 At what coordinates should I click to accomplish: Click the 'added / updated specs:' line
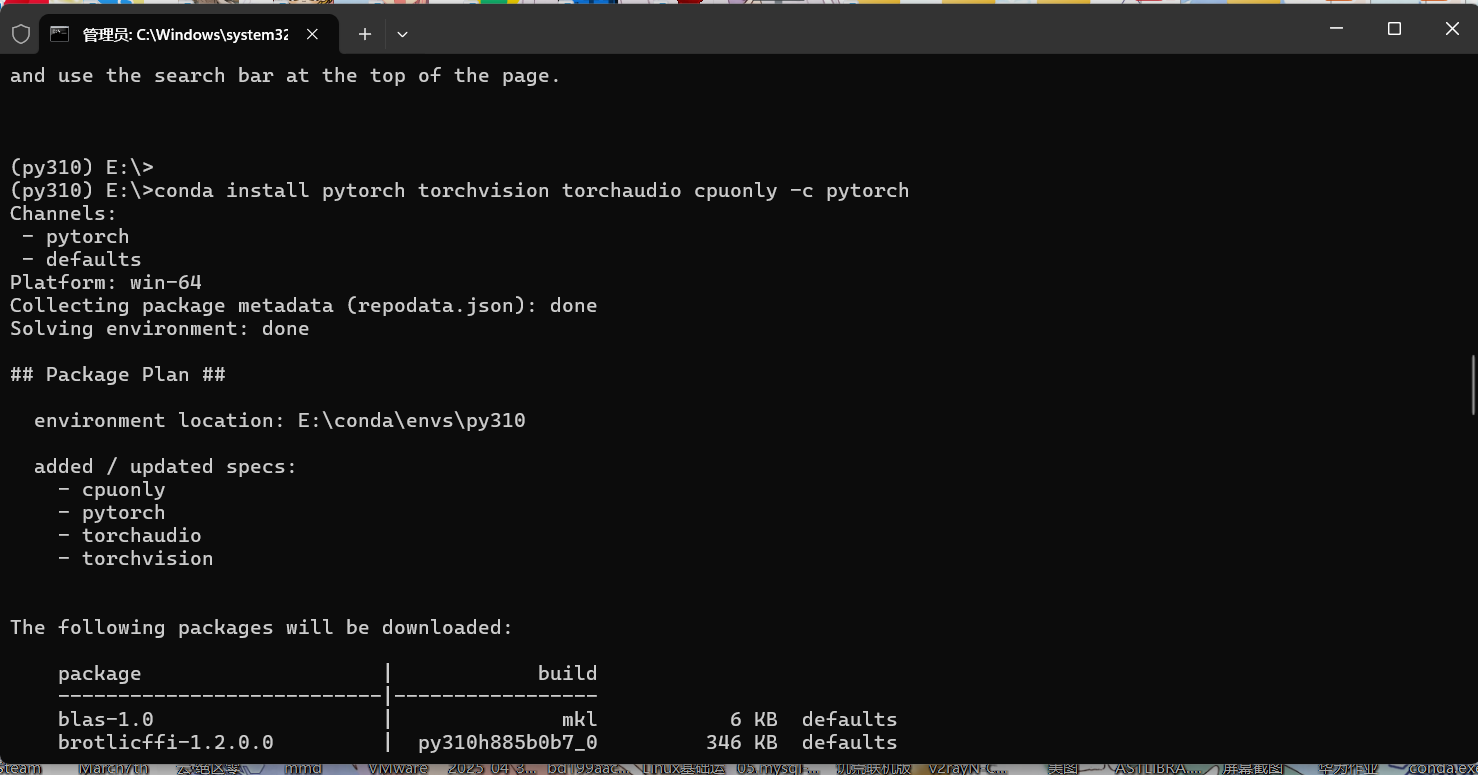point(166,466)
